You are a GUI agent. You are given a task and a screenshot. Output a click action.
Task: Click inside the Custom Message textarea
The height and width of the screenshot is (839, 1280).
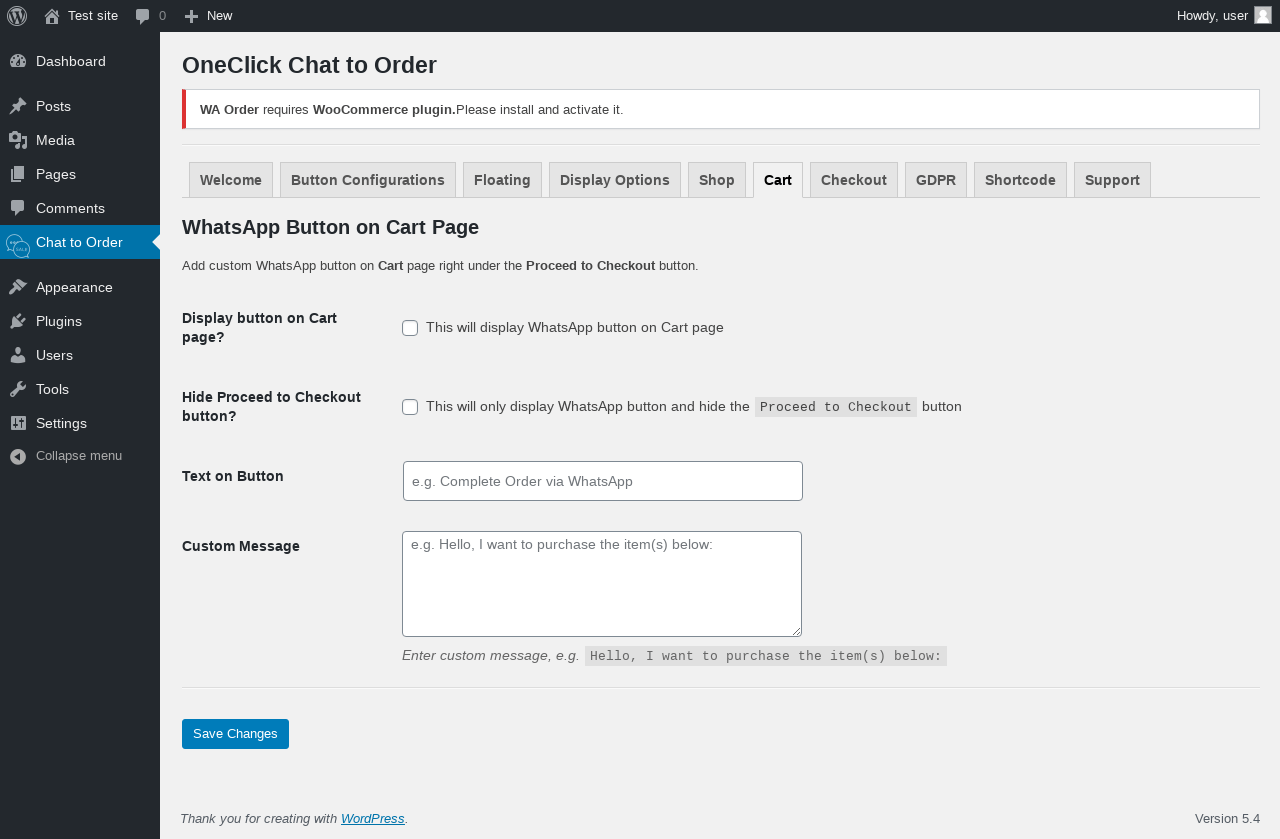tap(602, 584)
